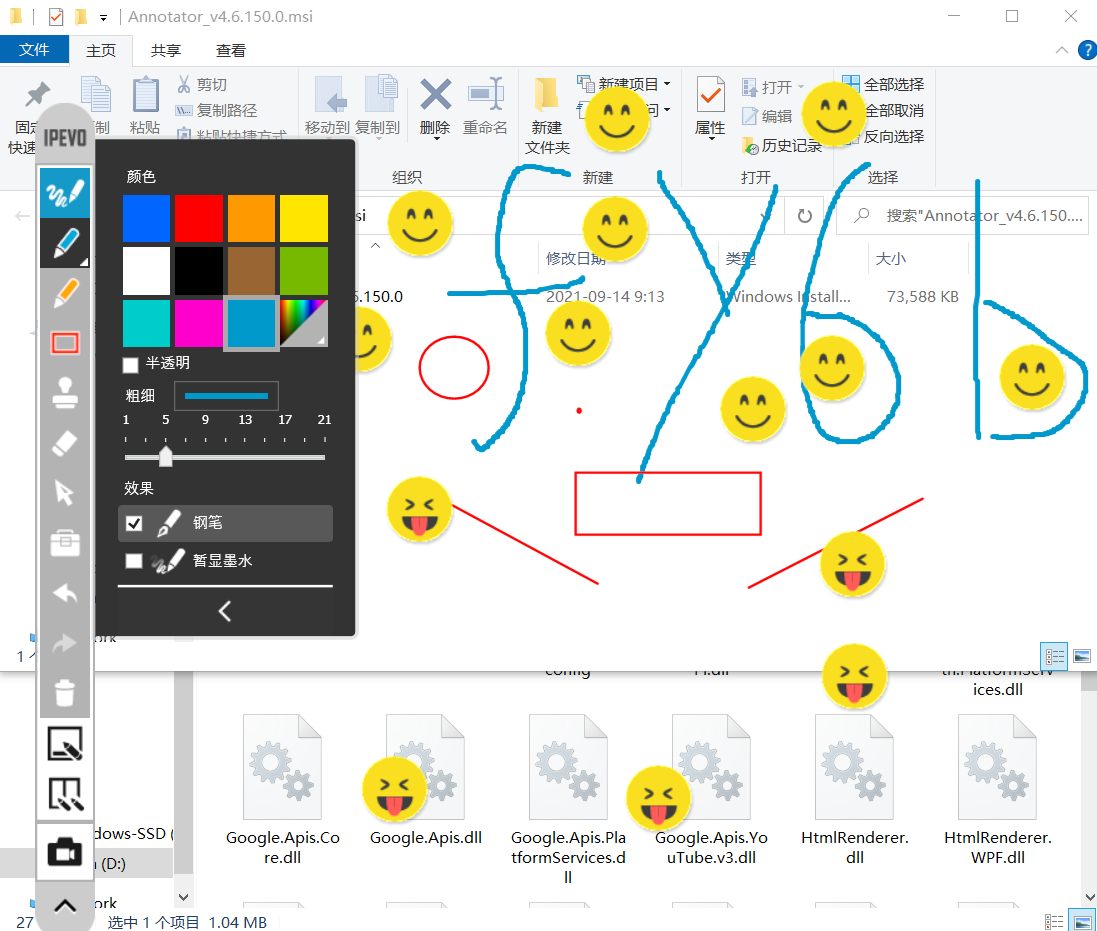Collapse the color panel with back chevron

pyautogui.click(x=225, y=611)
